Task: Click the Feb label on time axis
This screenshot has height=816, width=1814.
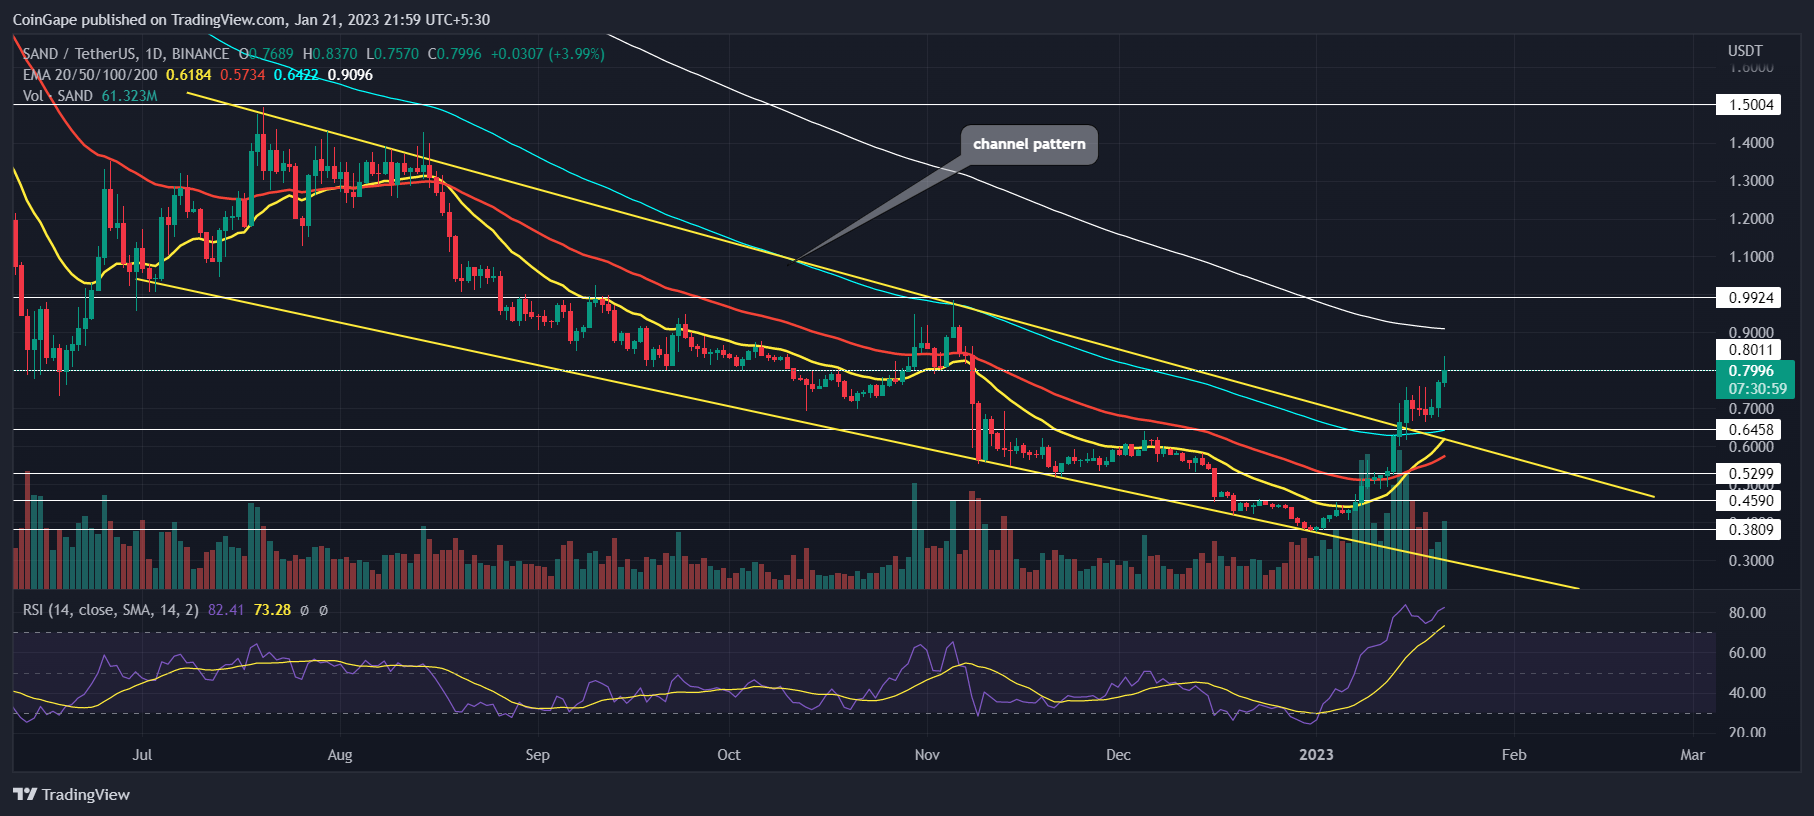Action: [x=1514, y=754]
